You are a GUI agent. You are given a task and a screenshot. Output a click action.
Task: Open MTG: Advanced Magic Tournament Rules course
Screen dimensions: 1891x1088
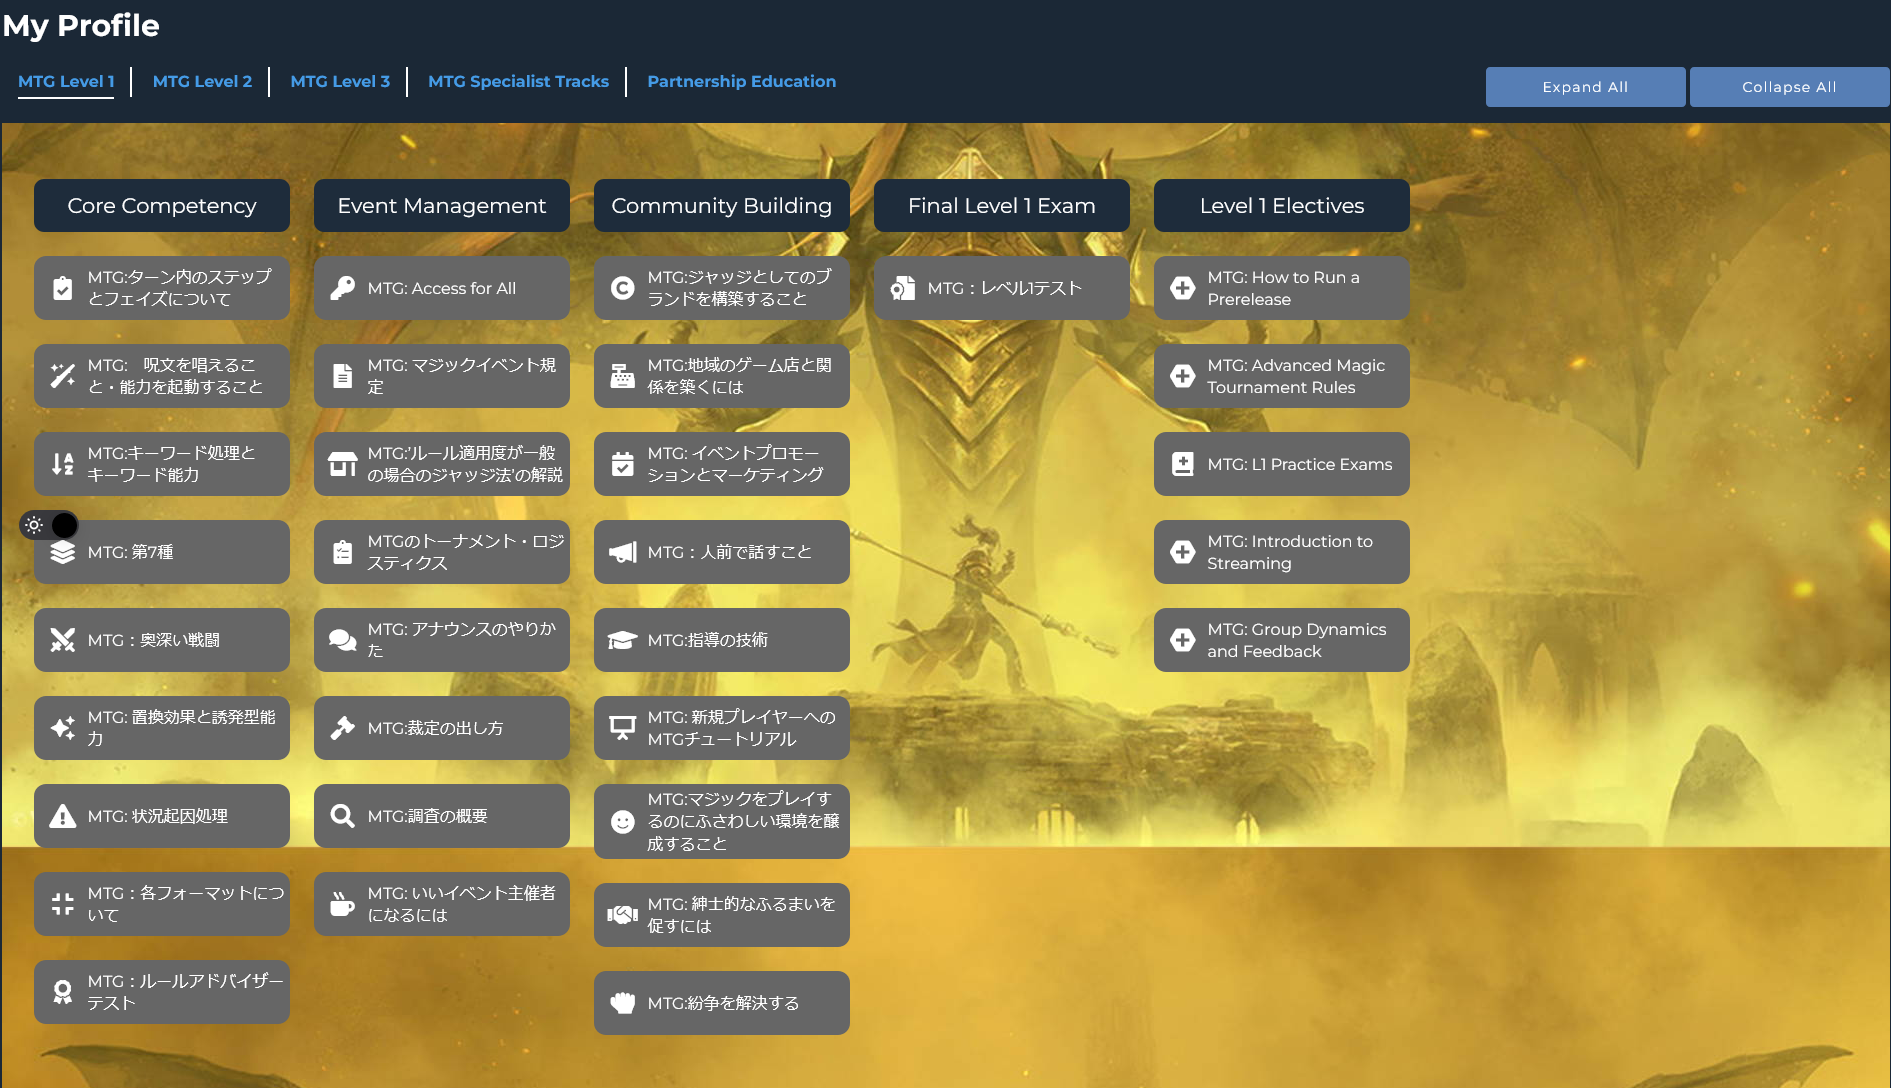click(x=1282, y=376)
